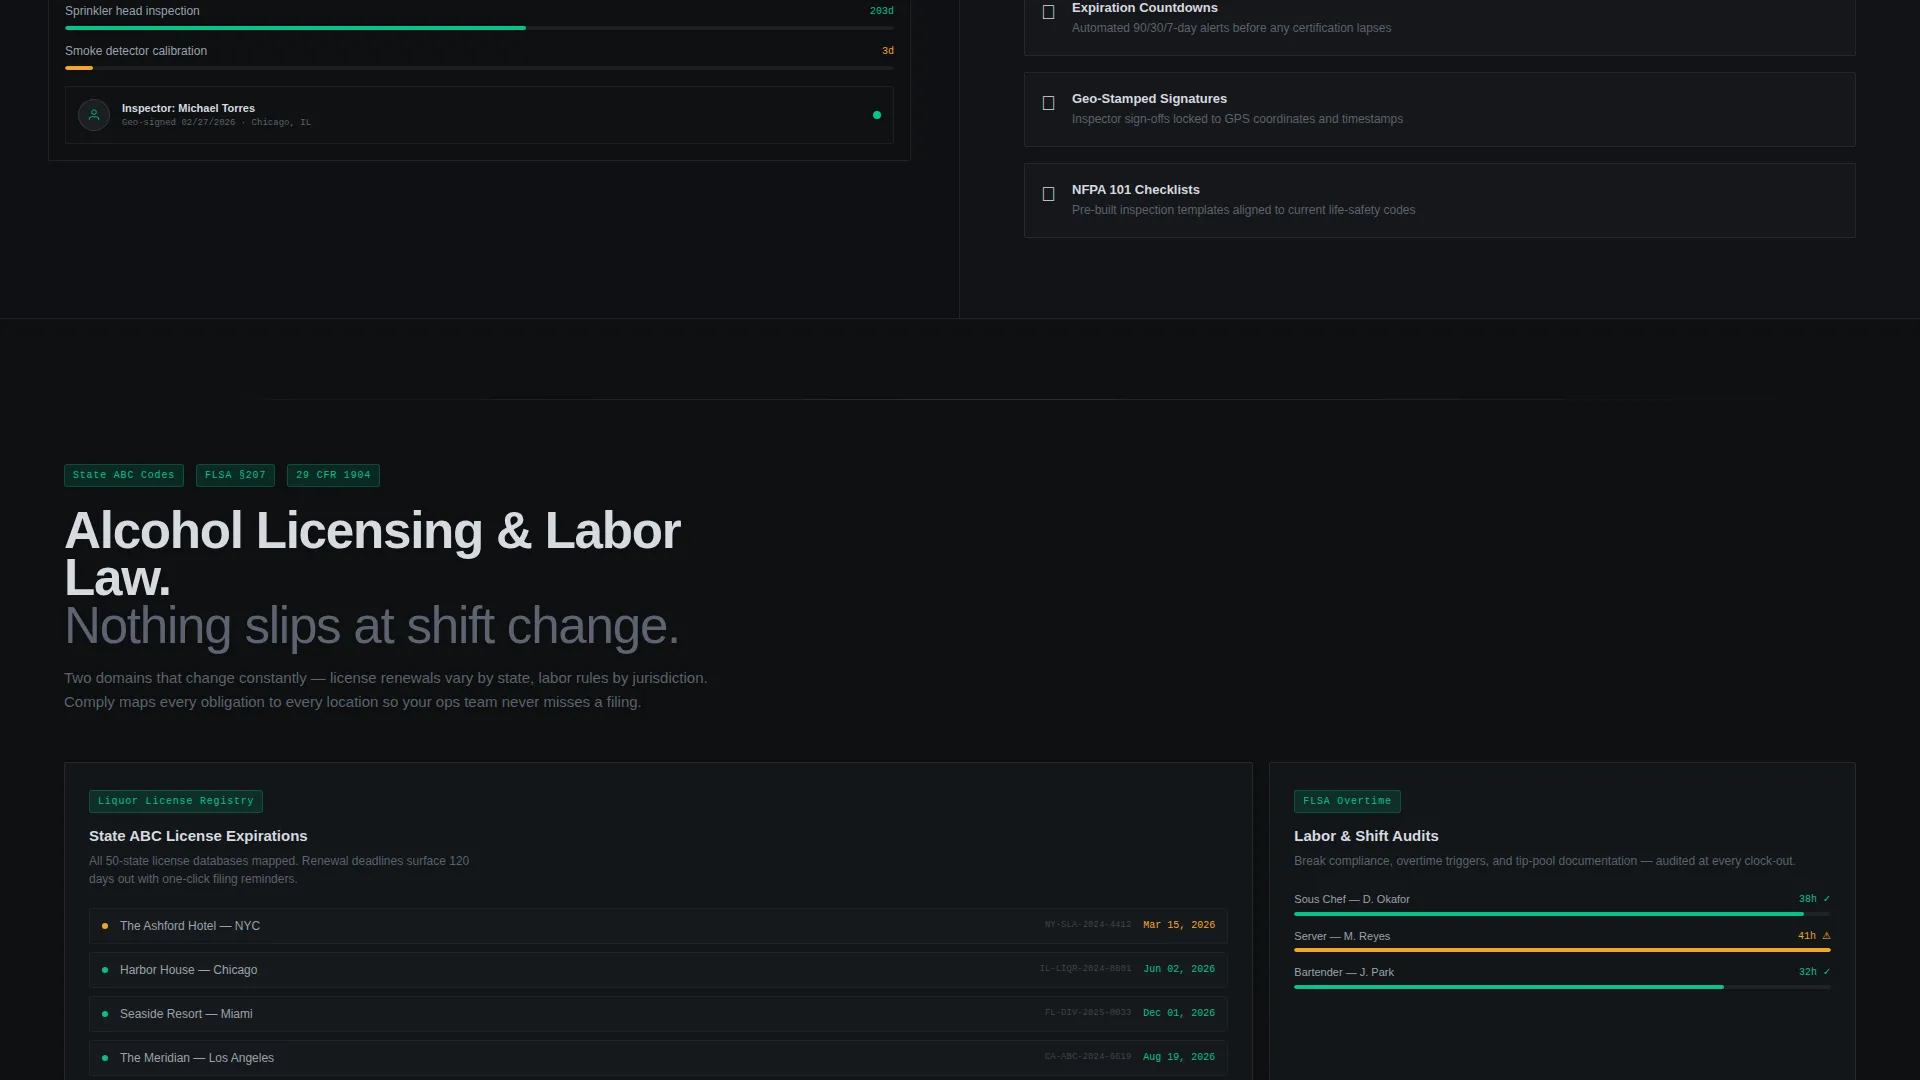Click the Labor & Shift Audits heading
Viewport: 1920px width, 1080px height.
click(1366, 836)
